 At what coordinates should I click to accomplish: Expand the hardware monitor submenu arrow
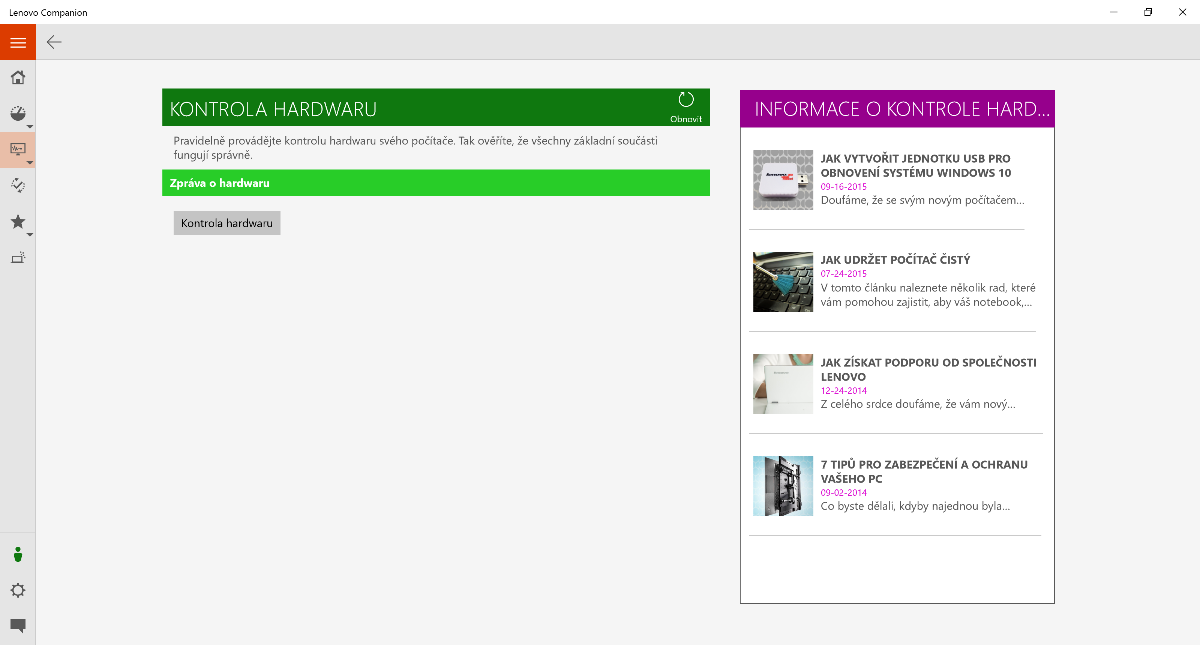coord(30,162)
